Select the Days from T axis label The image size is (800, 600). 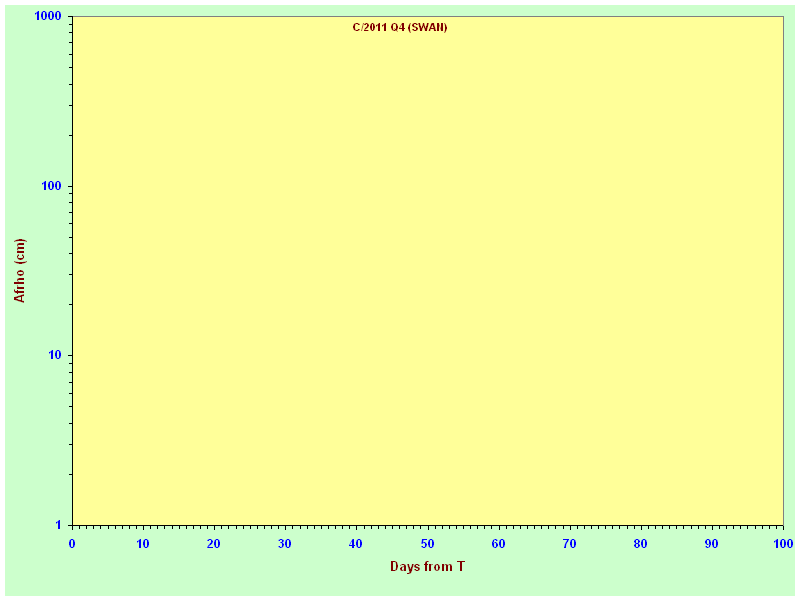click(x=428, y=566)
